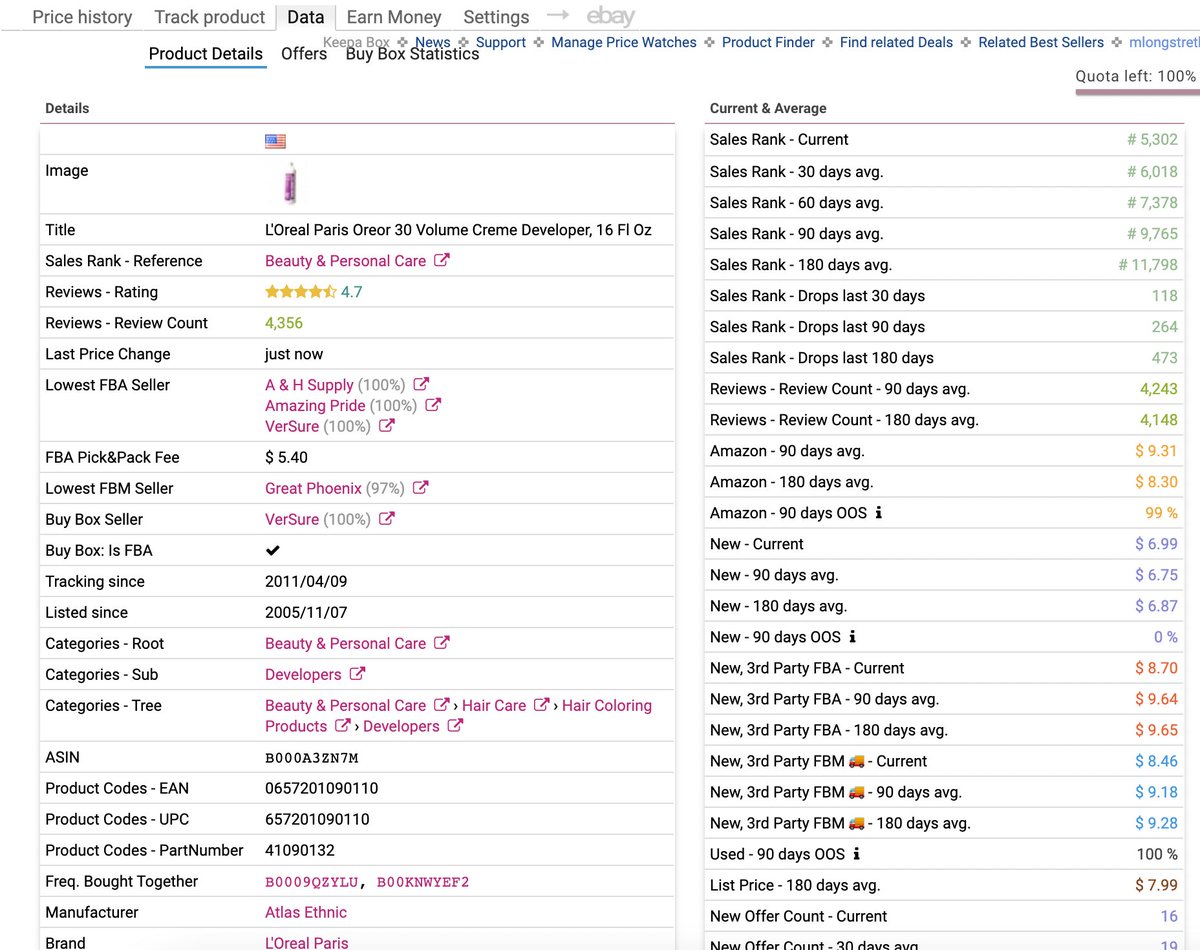Click the US flag locale icon

tap(275, 141)
